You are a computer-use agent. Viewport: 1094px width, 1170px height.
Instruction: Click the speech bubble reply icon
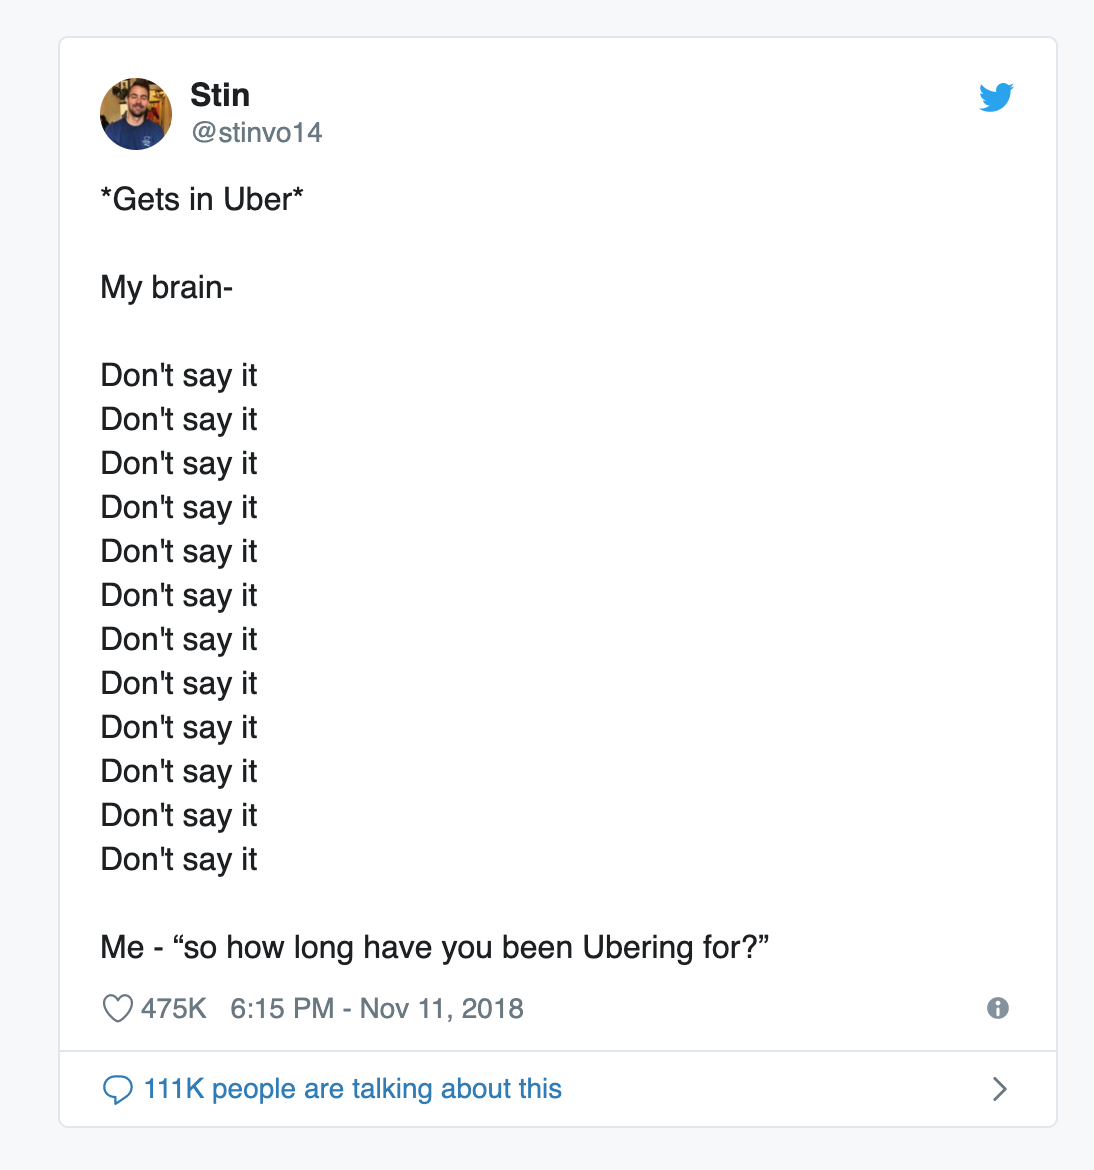(x=117, y=1089)
